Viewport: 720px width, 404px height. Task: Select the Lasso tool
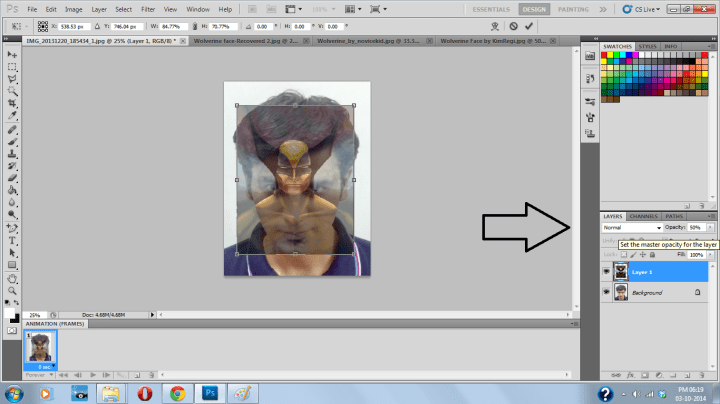point(12,79)
